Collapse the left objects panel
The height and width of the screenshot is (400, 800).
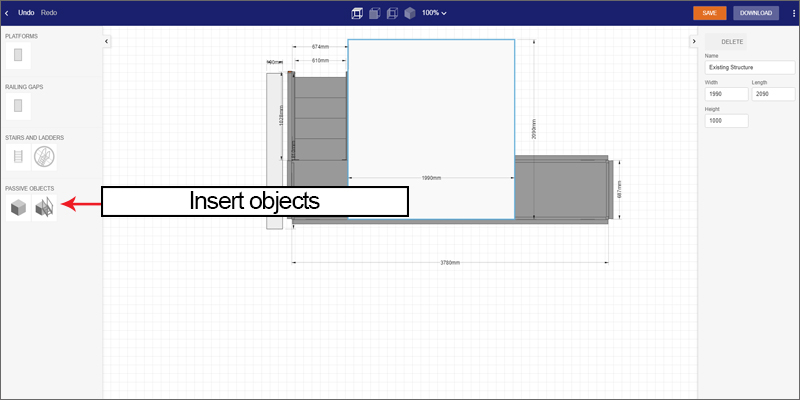click(x=107, y=41)
